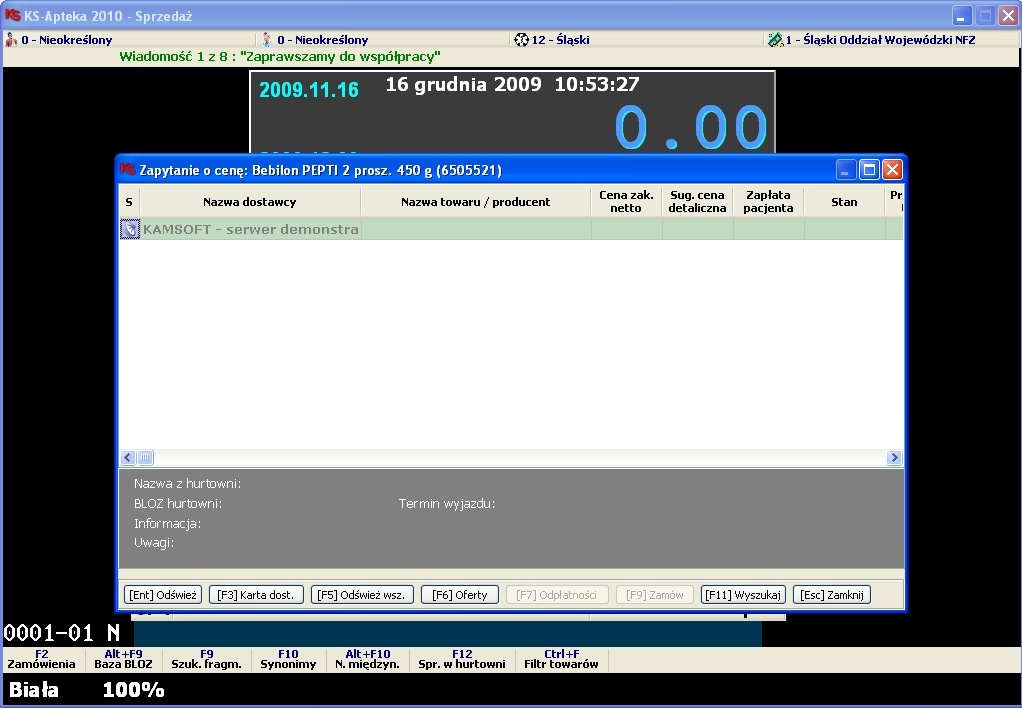Choose Ctrl+F Filtr towarów in bottom bar

561,659
